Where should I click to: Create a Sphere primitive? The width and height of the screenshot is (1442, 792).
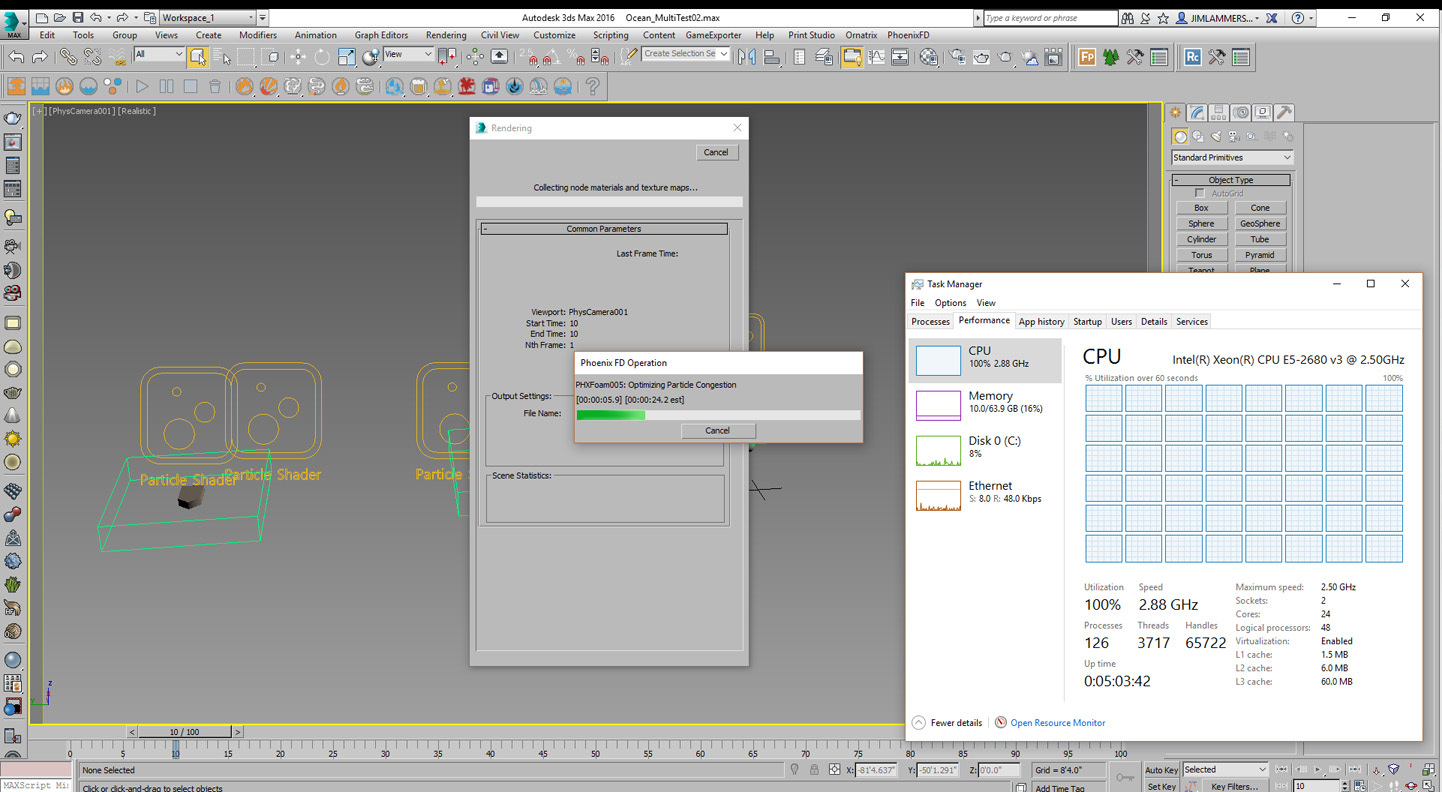click(x=1201, y=224)
